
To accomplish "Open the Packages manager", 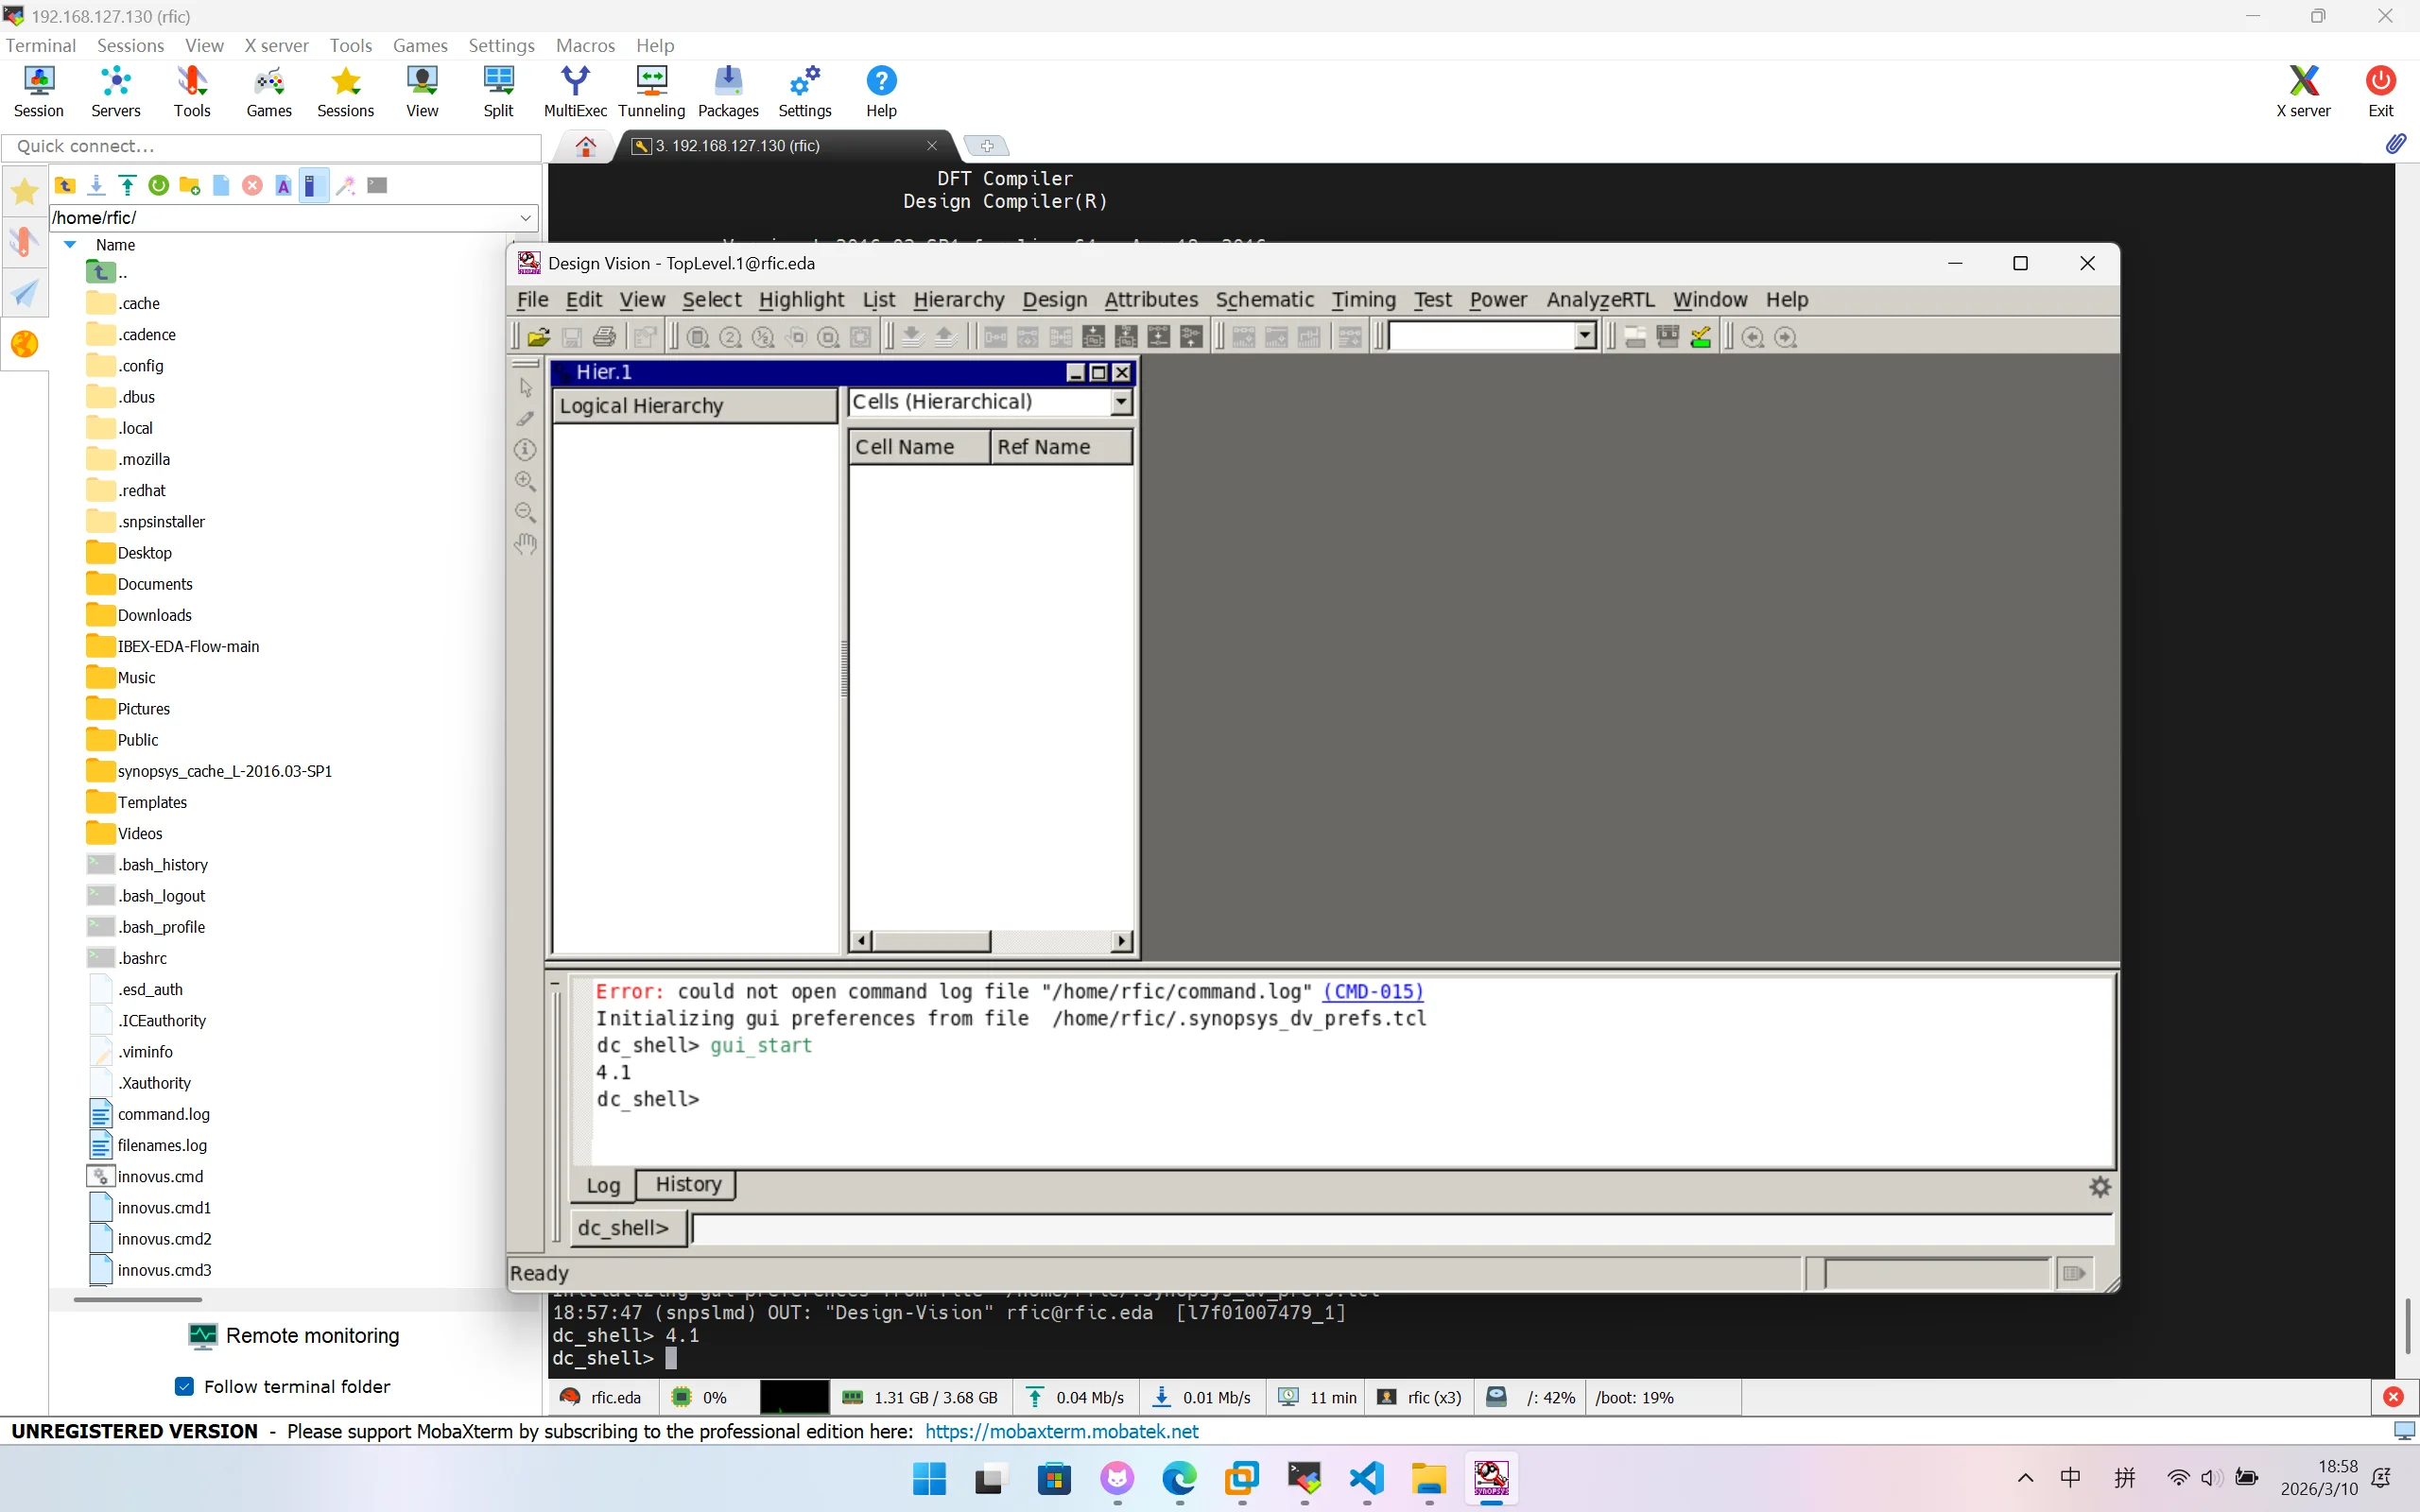I will coord(728,92).
